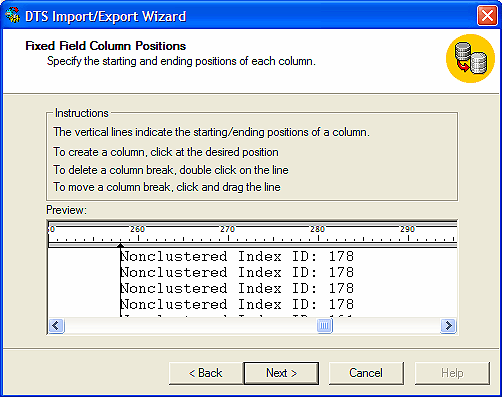This screenshot has width=502, height=397.
Task: Click the DTS Import/Export Wizard title text
Action: click(x=106, y=16)
